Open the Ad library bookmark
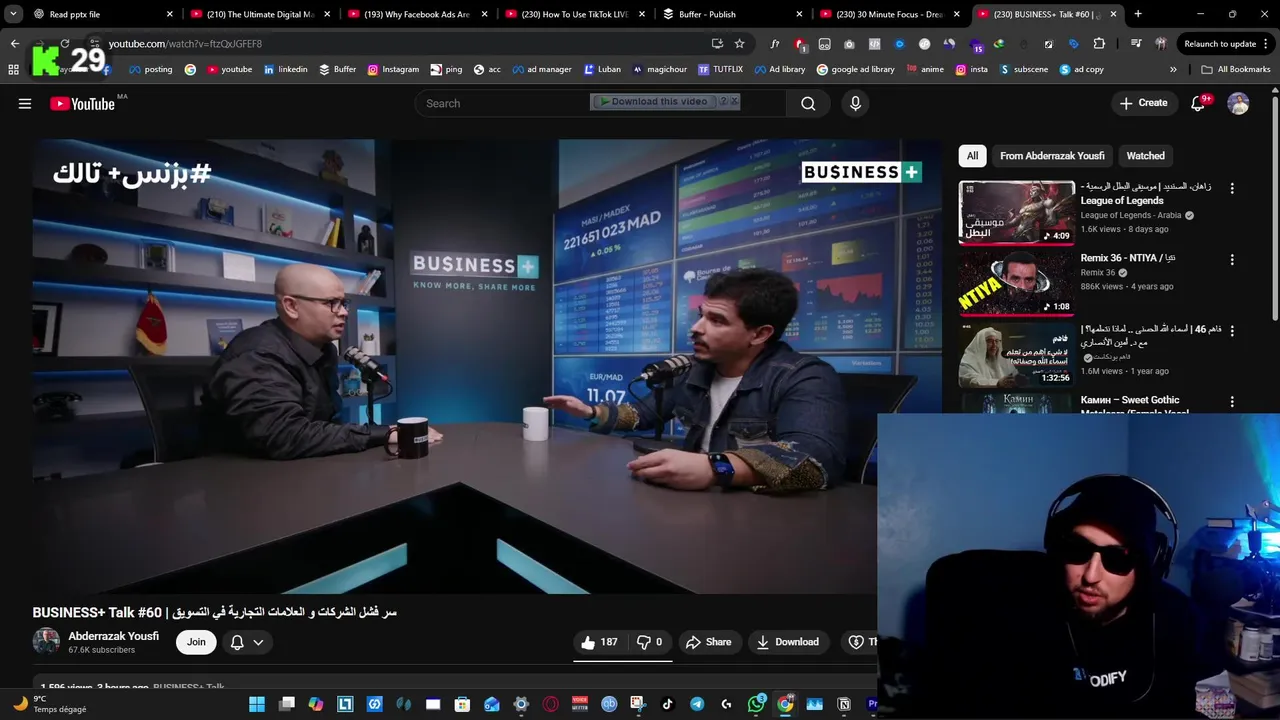1280x720 pixels. click(779, 69)
